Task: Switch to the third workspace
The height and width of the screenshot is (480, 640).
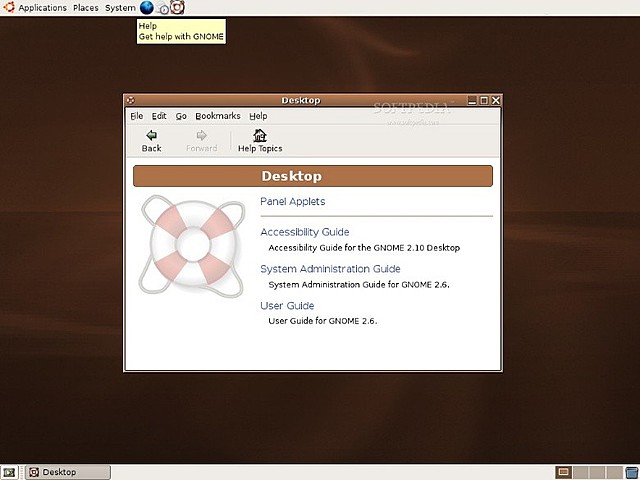Action: point(596,472)
